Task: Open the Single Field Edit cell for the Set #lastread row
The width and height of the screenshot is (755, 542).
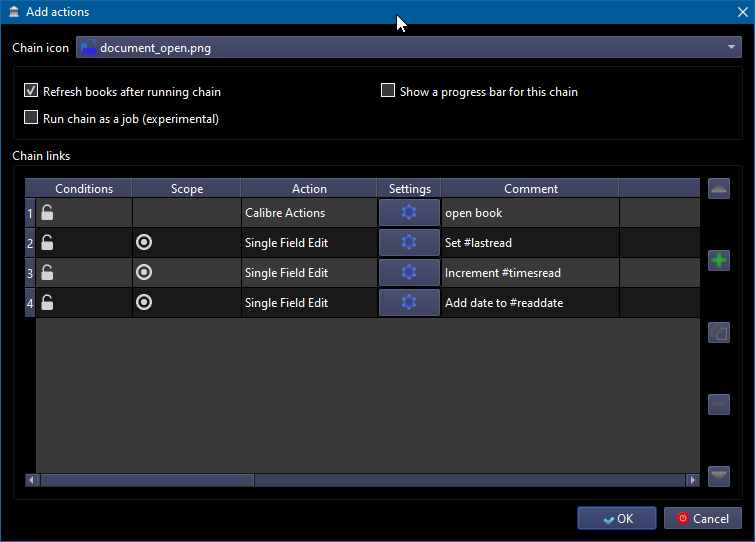Action: [309, 242]
